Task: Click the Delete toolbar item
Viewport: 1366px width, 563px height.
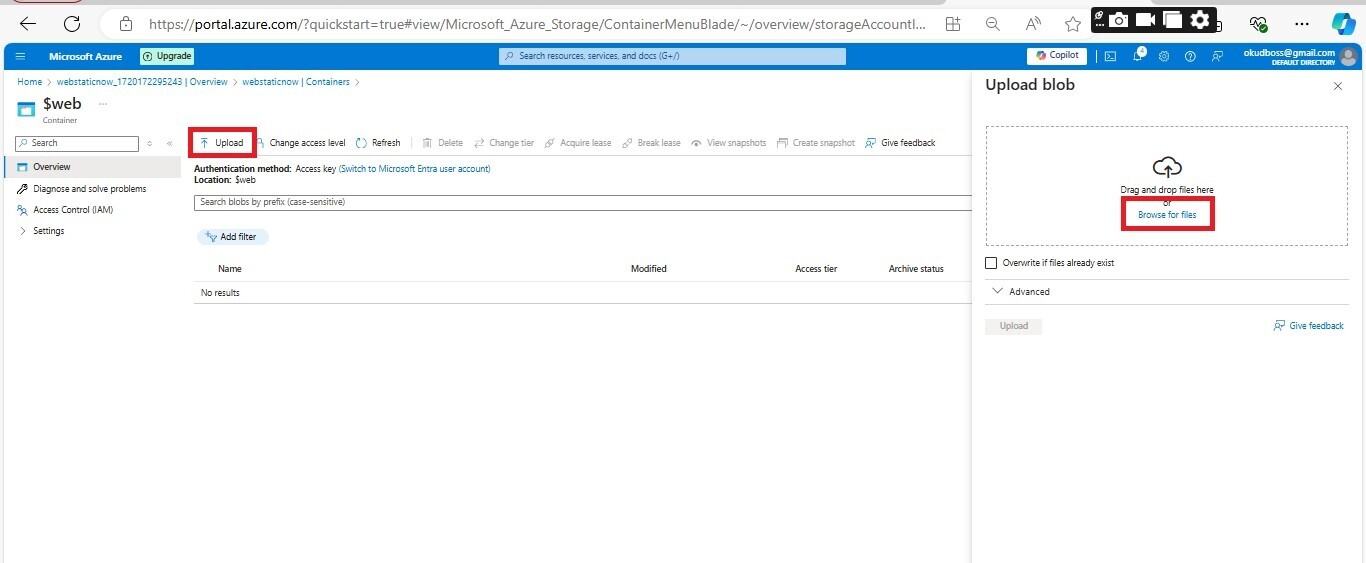Action: (x=443, y=143)
